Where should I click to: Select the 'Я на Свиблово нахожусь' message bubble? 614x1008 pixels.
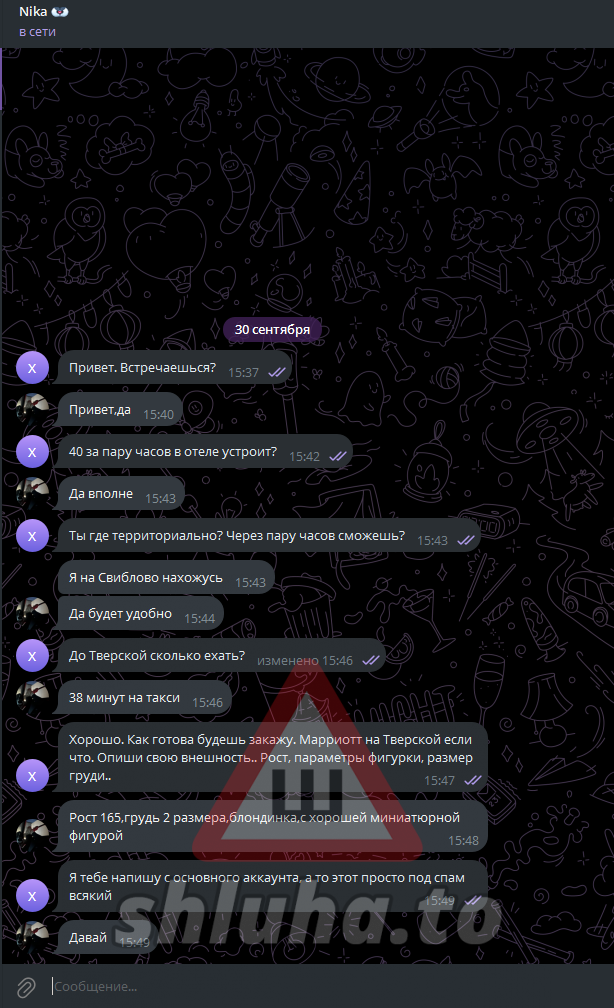pos(167,578)
